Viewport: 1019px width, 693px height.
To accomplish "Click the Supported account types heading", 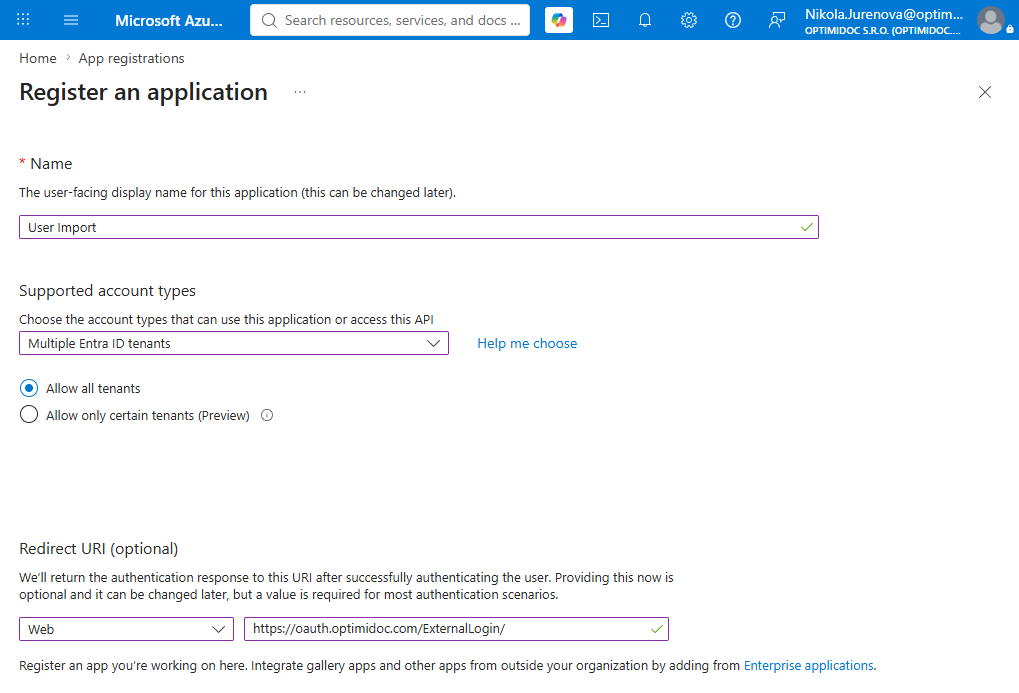I will point(107,291).
